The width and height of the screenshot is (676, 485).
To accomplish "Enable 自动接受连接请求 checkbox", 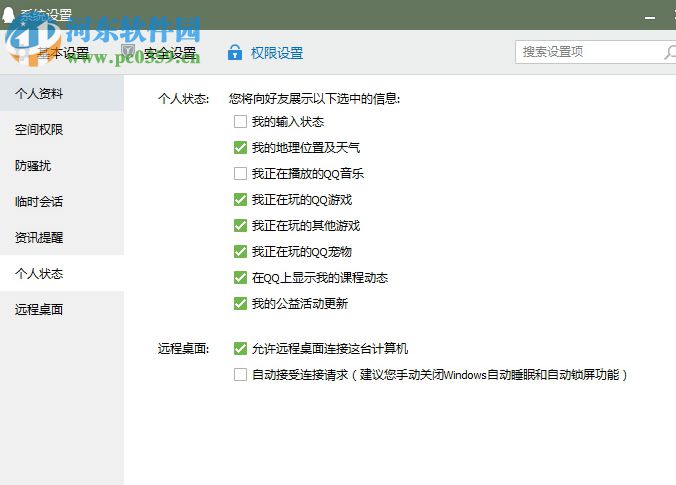I will (x=240, y=374).
